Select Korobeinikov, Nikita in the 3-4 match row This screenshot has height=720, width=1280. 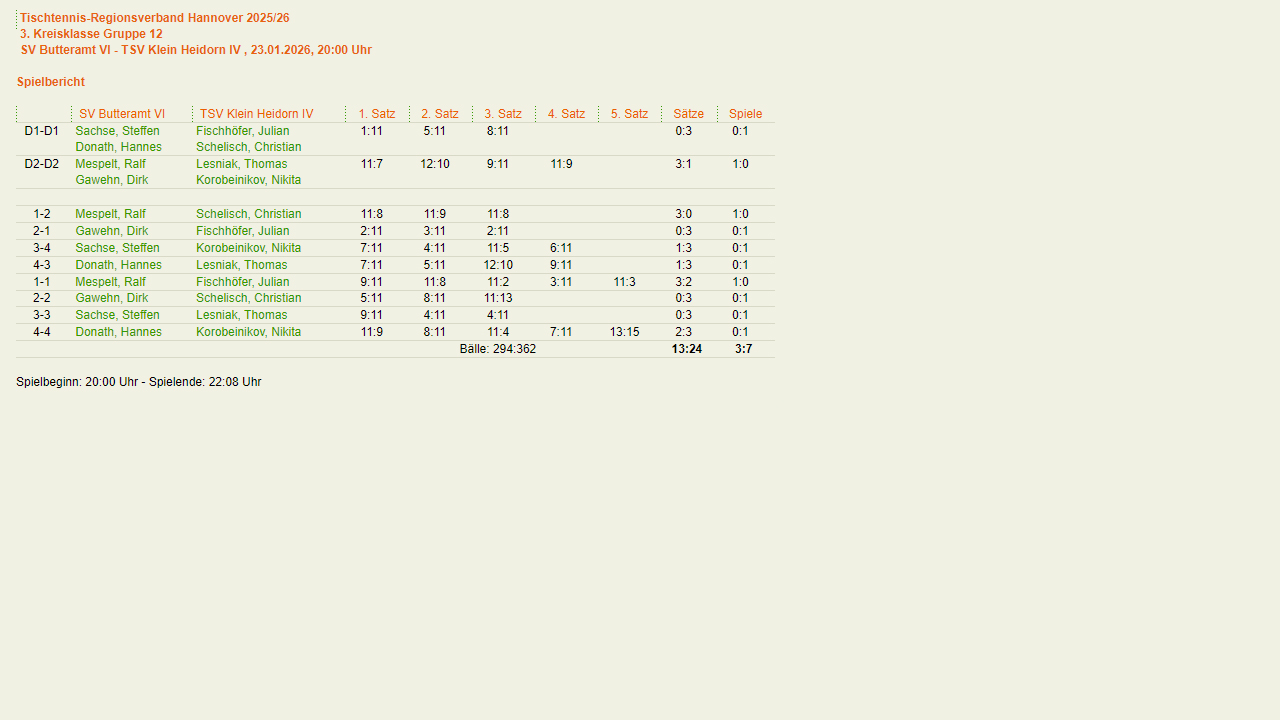click(x=248, y=248)
